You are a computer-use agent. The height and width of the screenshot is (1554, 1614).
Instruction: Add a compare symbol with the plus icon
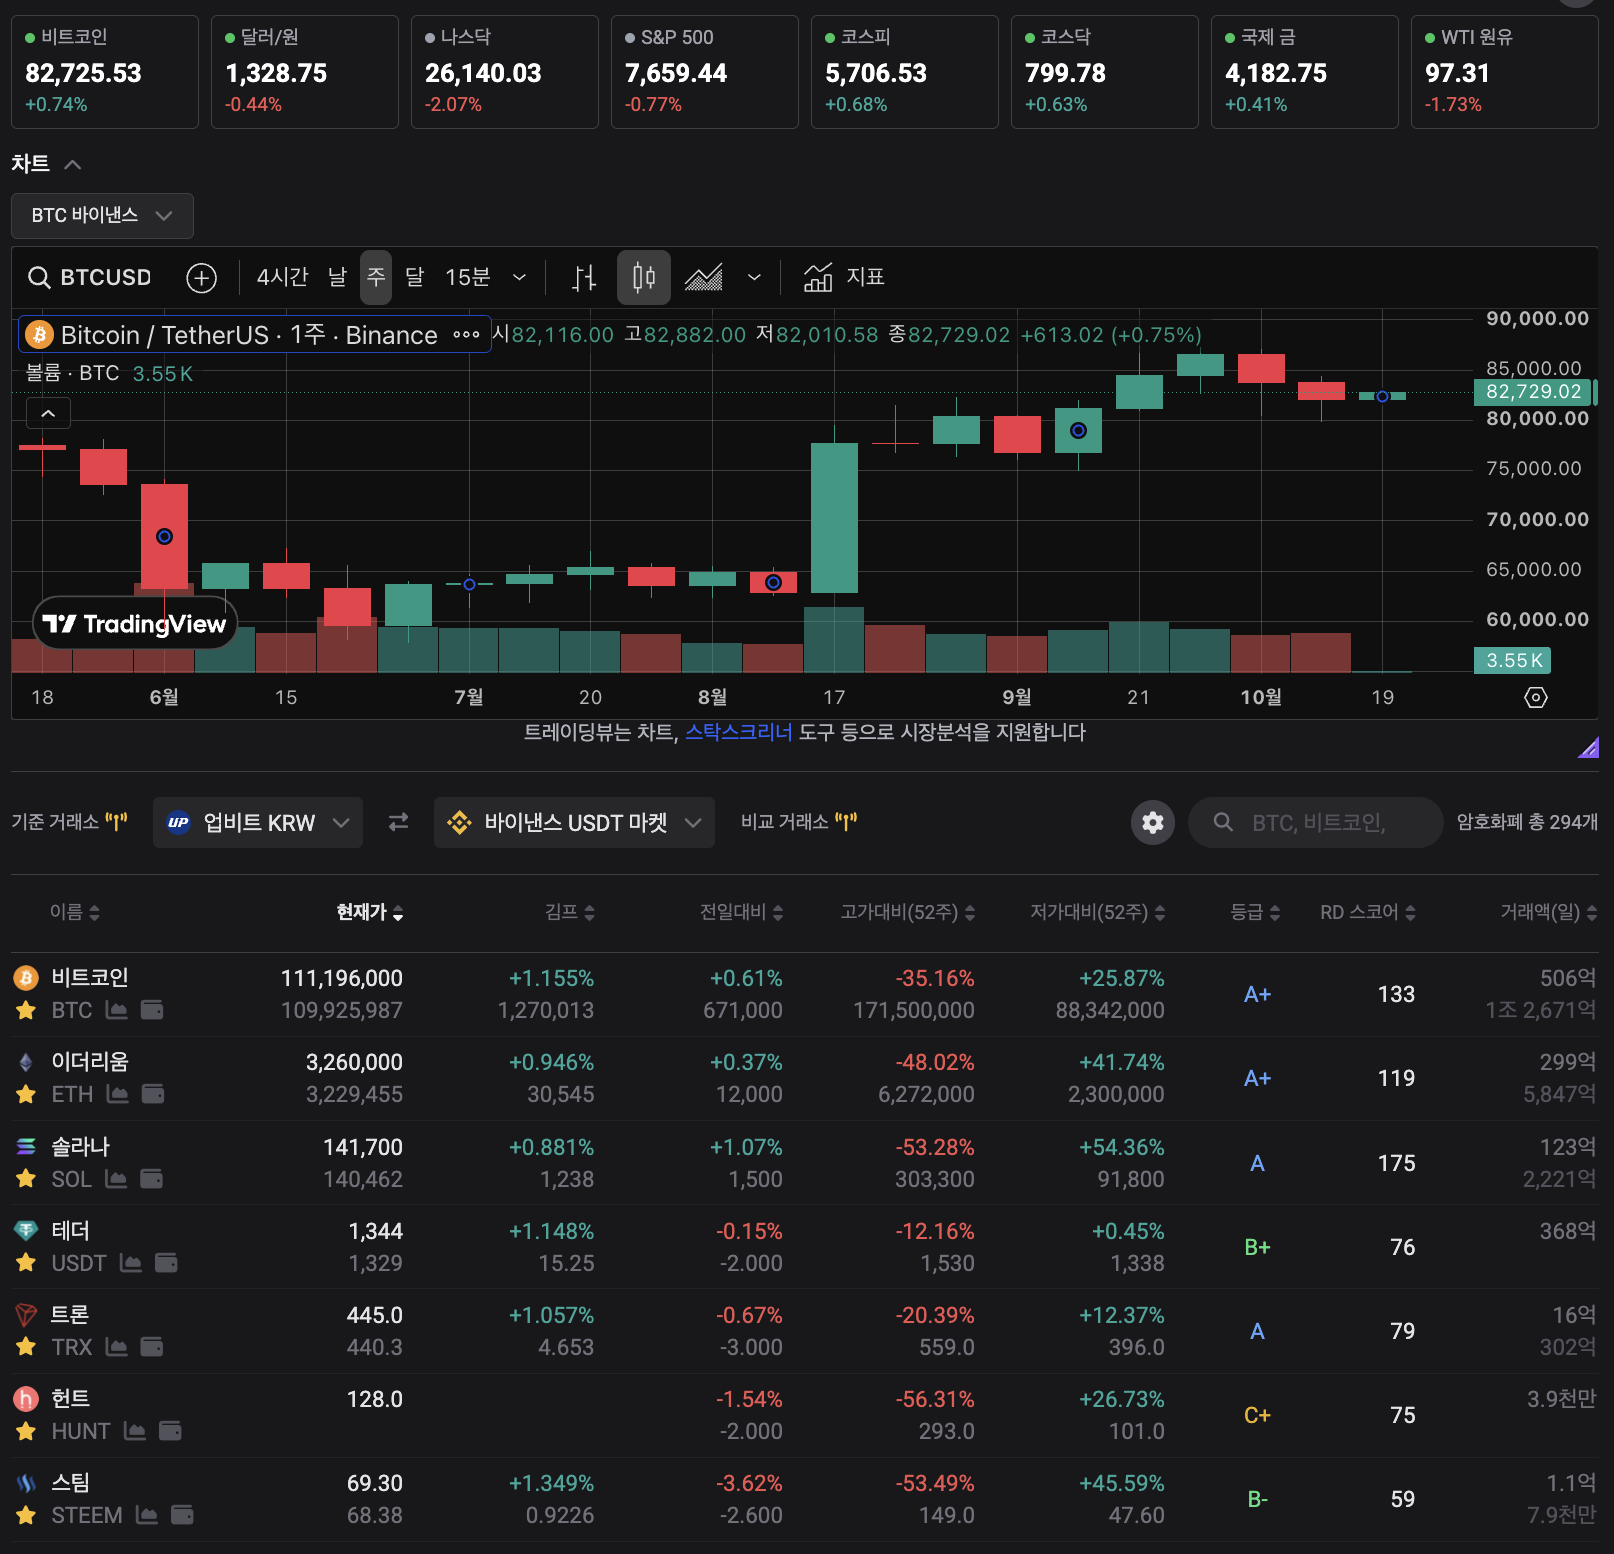tap(202, 277)
